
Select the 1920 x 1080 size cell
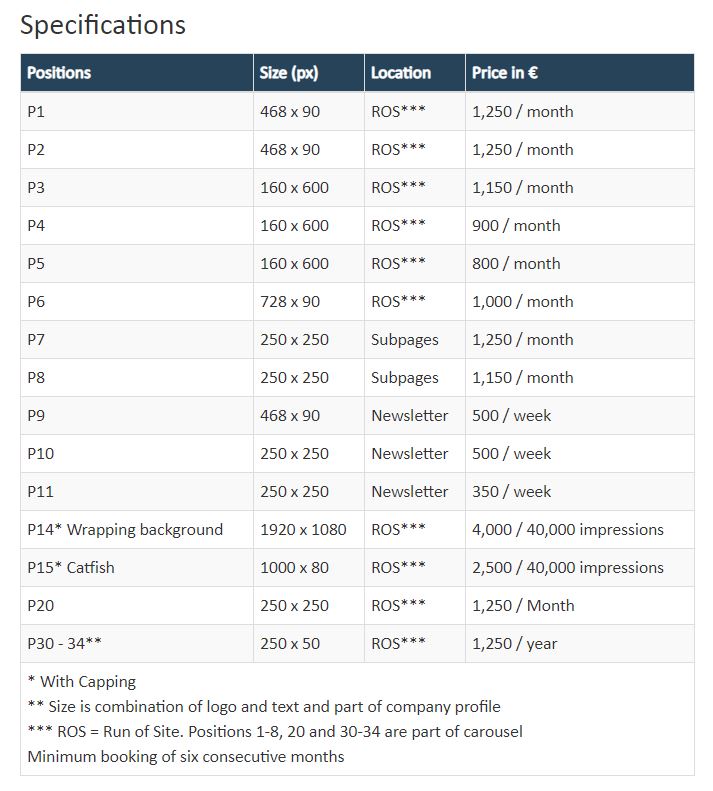[x=303, y=530]
